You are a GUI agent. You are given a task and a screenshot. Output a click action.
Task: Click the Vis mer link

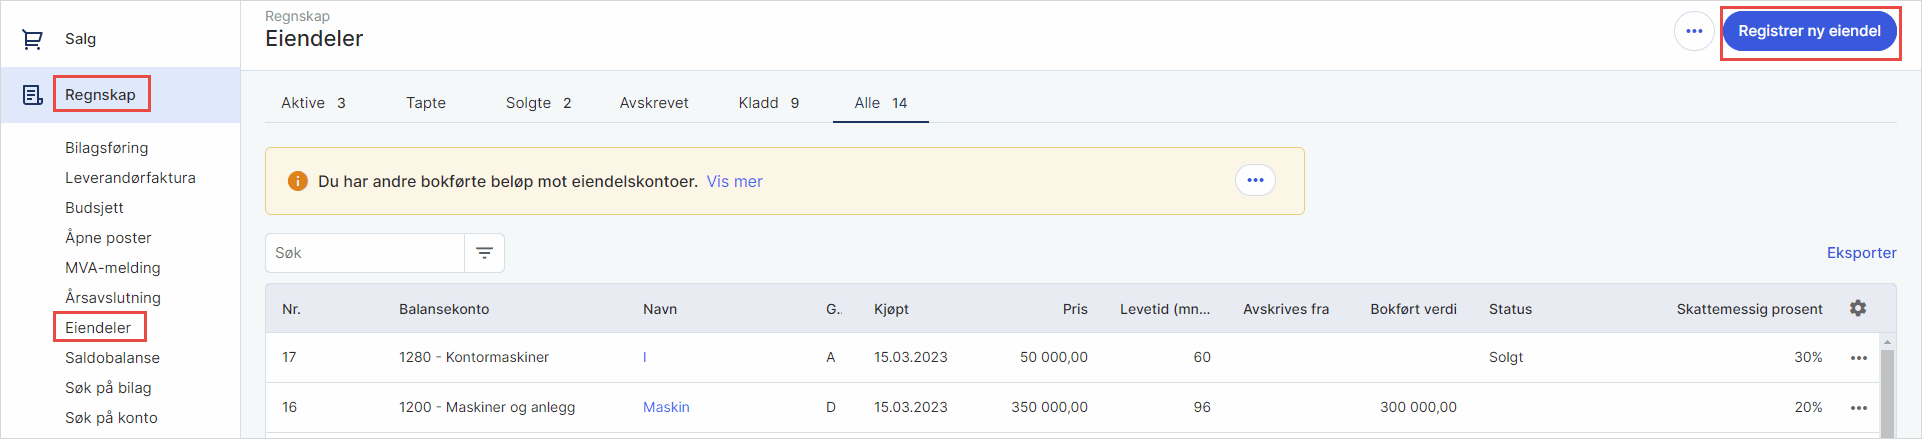click(734, 182)
